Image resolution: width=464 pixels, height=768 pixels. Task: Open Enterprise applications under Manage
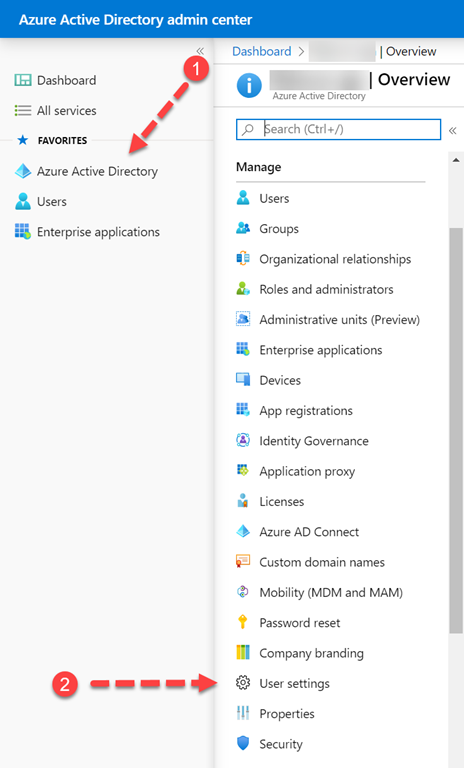point(321,350)
